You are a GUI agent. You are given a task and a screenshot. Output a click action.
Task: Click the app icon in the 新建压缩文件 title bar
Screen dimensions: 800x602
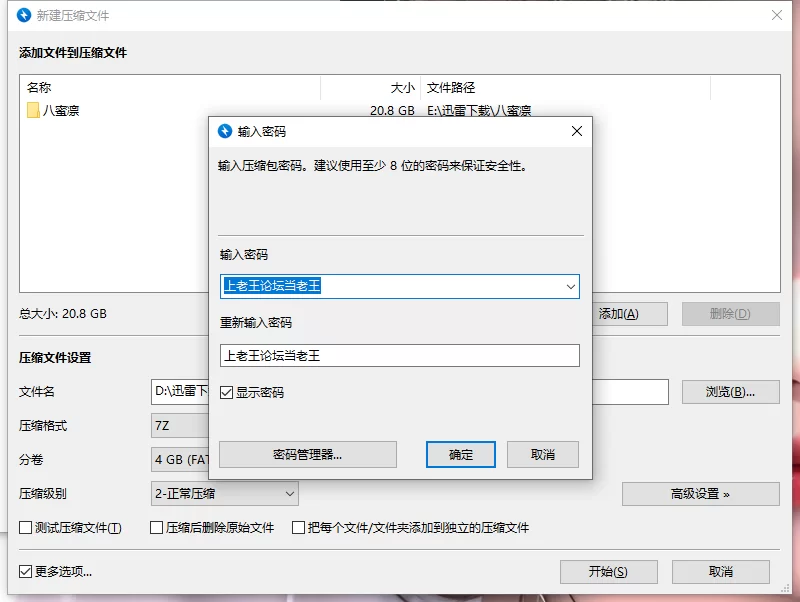tap(24, 15)
